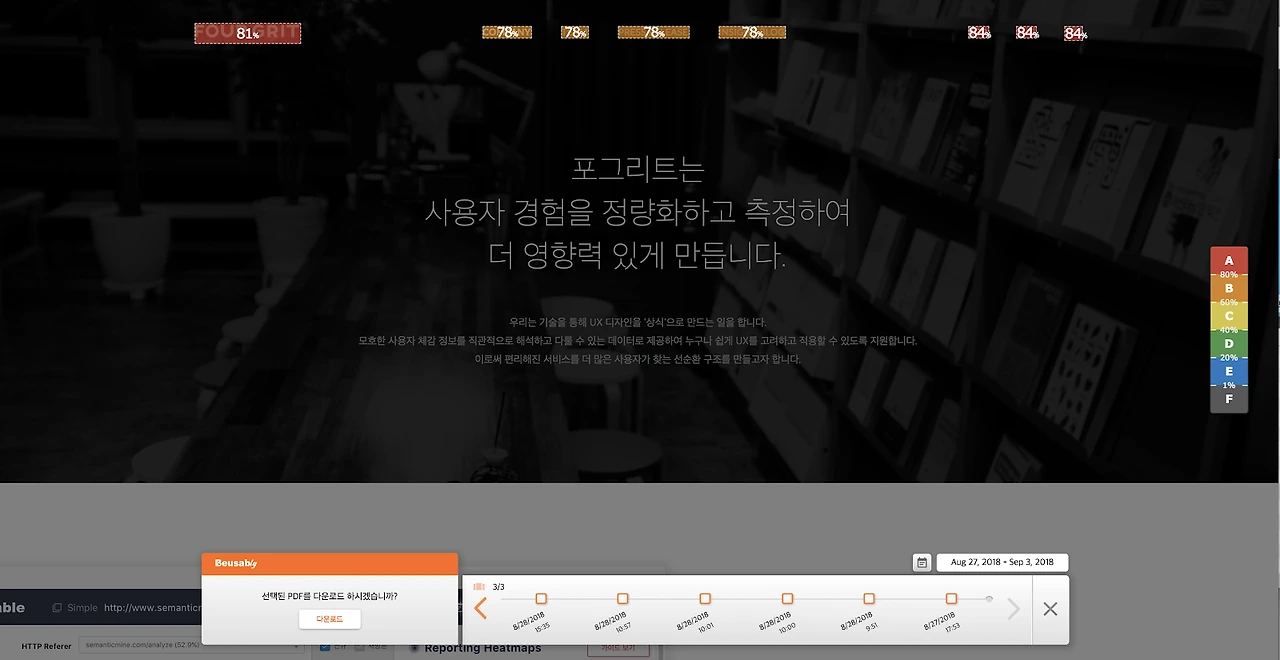Click the 다운로드 button in the Beusably dialog
This screenshot has height=660, width=1280.
[329, 619]
